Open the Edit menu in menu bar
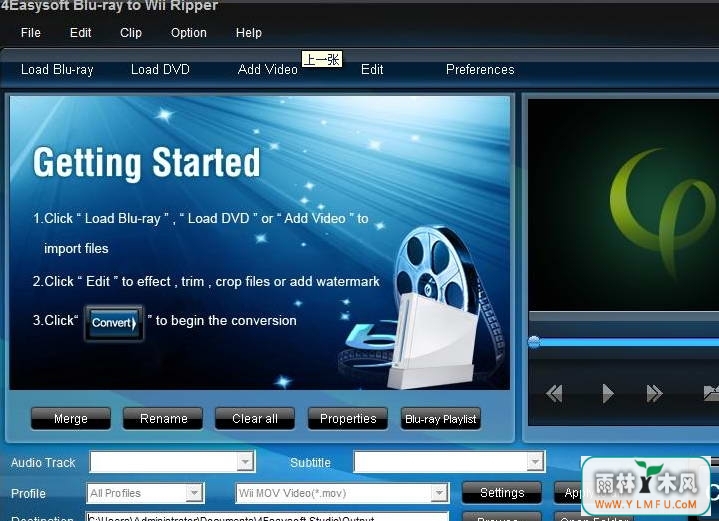 (x=80, y=33)
